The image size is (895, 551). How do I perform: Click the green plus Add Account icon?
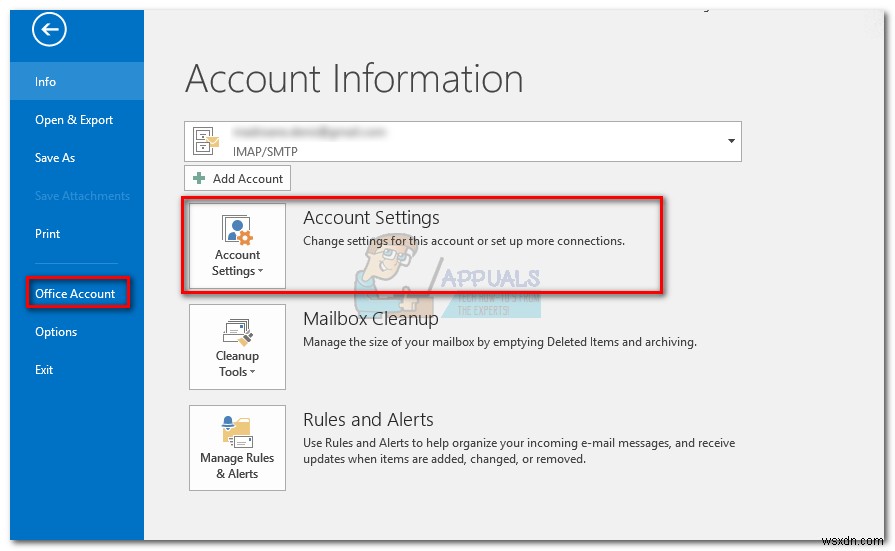point(199,178)
